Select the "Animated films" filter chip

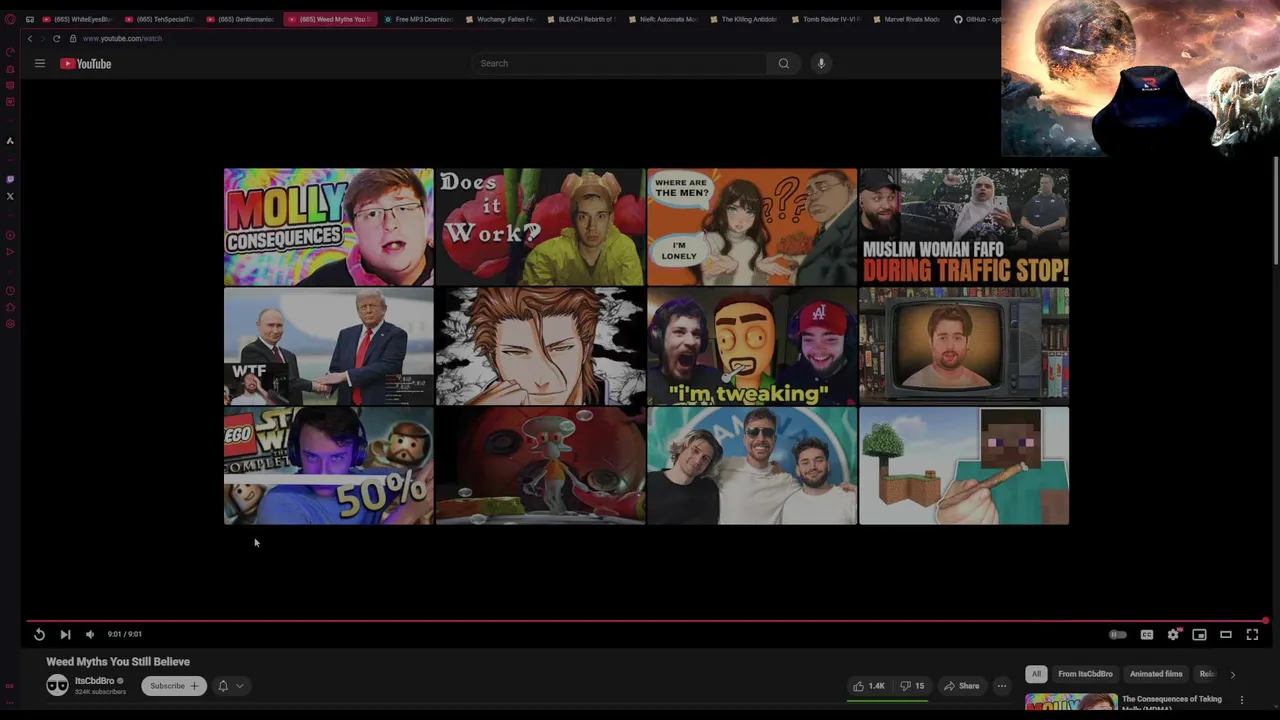click(1156, 674)
